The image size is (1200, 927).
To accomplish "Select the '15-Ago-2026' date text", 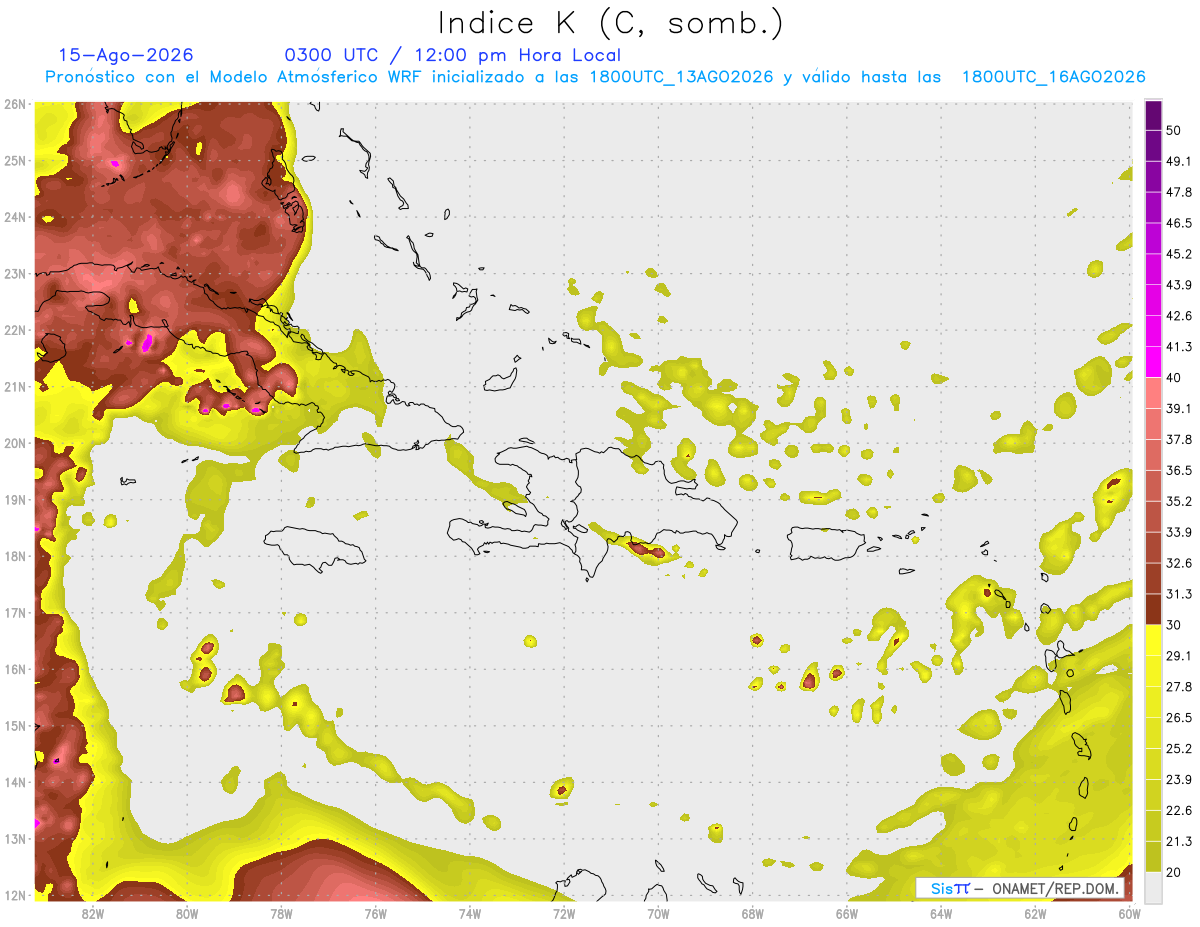I will [x=126, y=55].
